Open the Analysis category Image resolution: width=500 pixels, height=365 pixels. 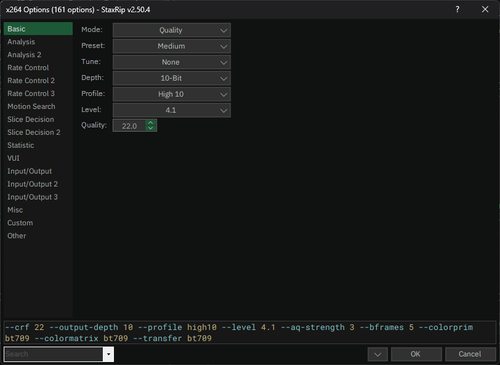pyautogui.click(x=38, y=42)
